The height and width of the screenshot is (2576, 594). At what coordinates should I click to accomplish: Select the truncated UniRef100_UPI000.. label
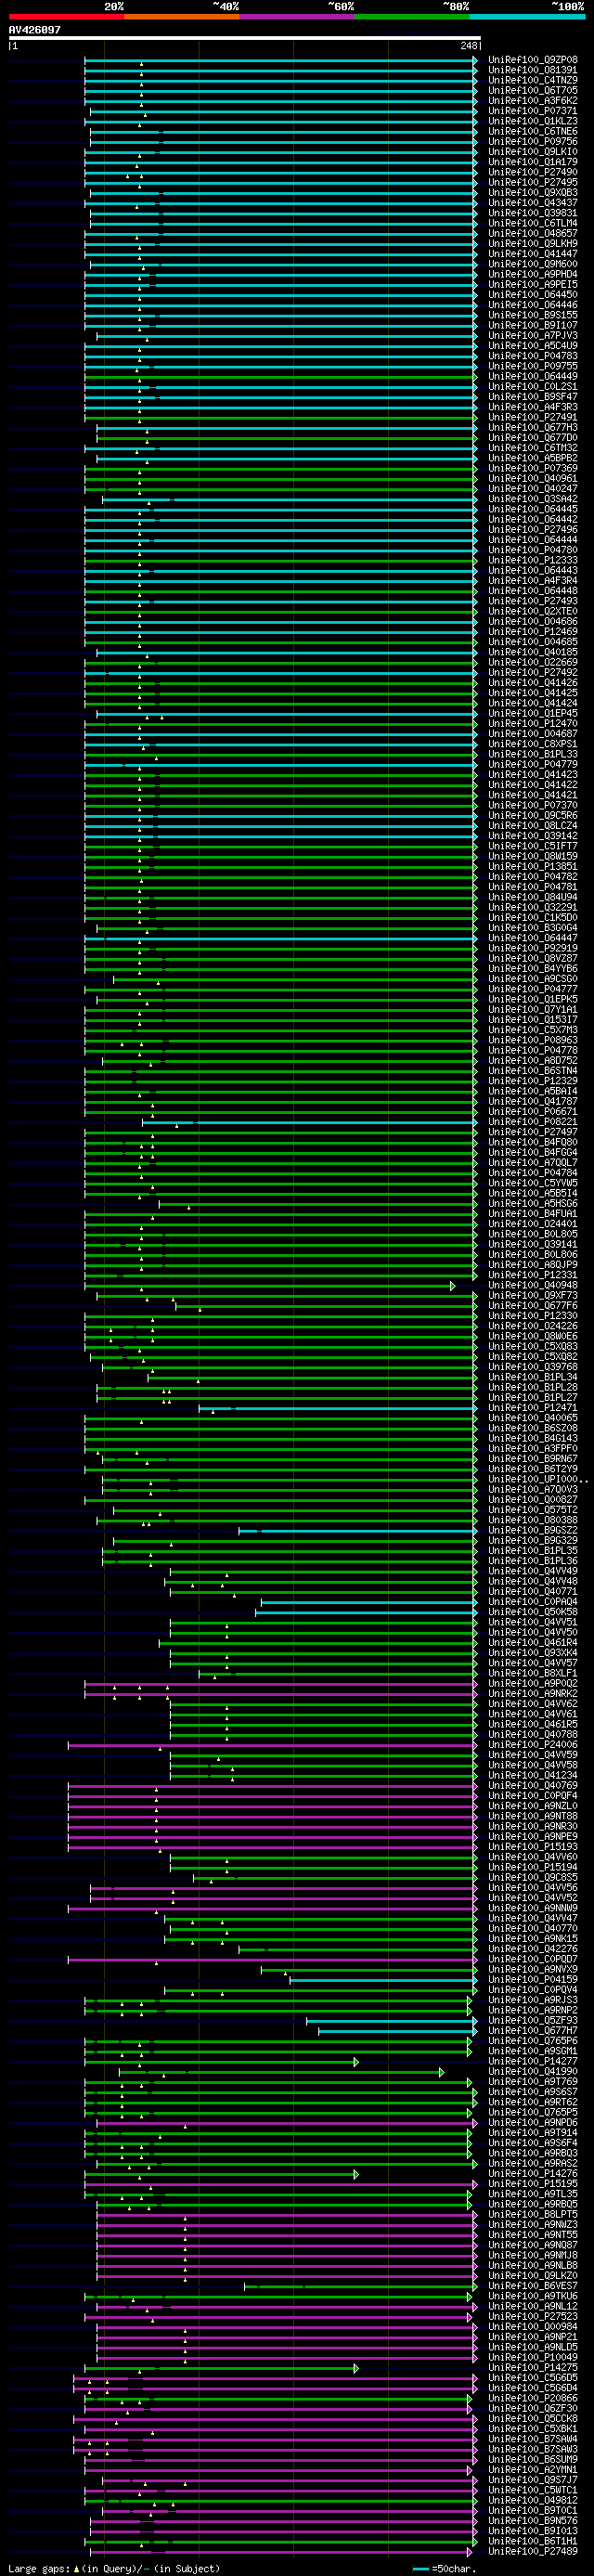coord(538,1479)
